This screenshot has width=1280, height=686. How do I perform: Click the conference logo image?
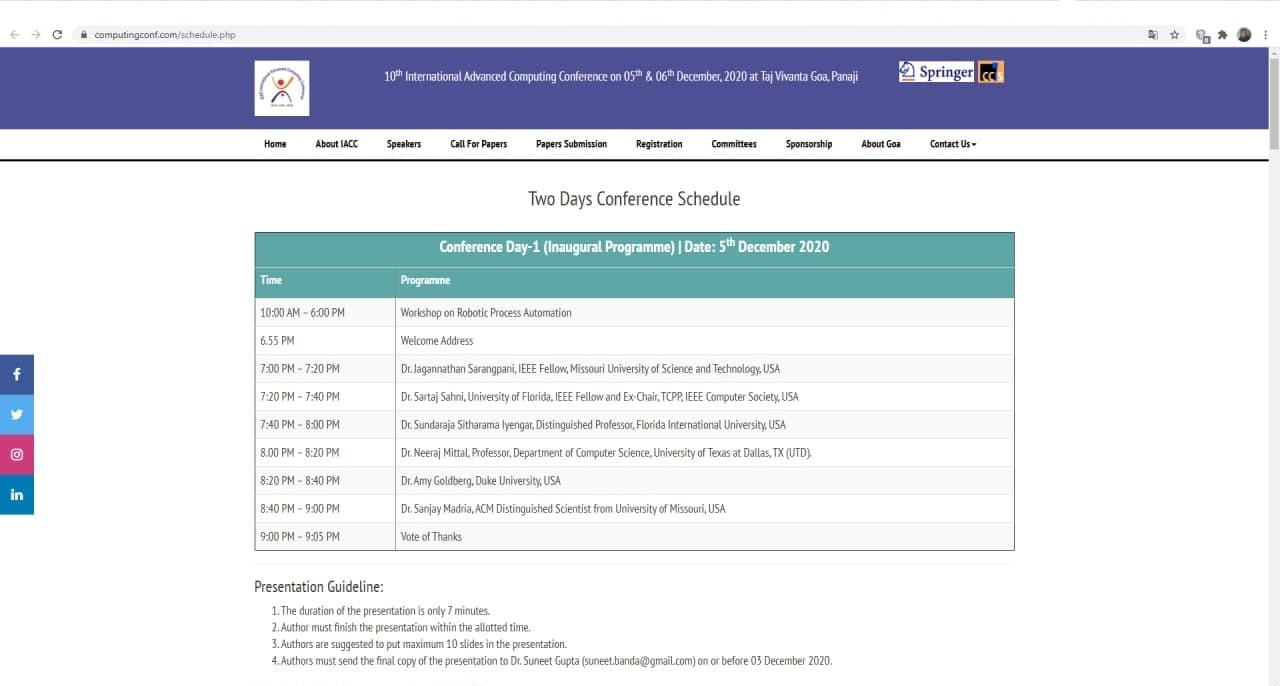(x=282, y=88)
